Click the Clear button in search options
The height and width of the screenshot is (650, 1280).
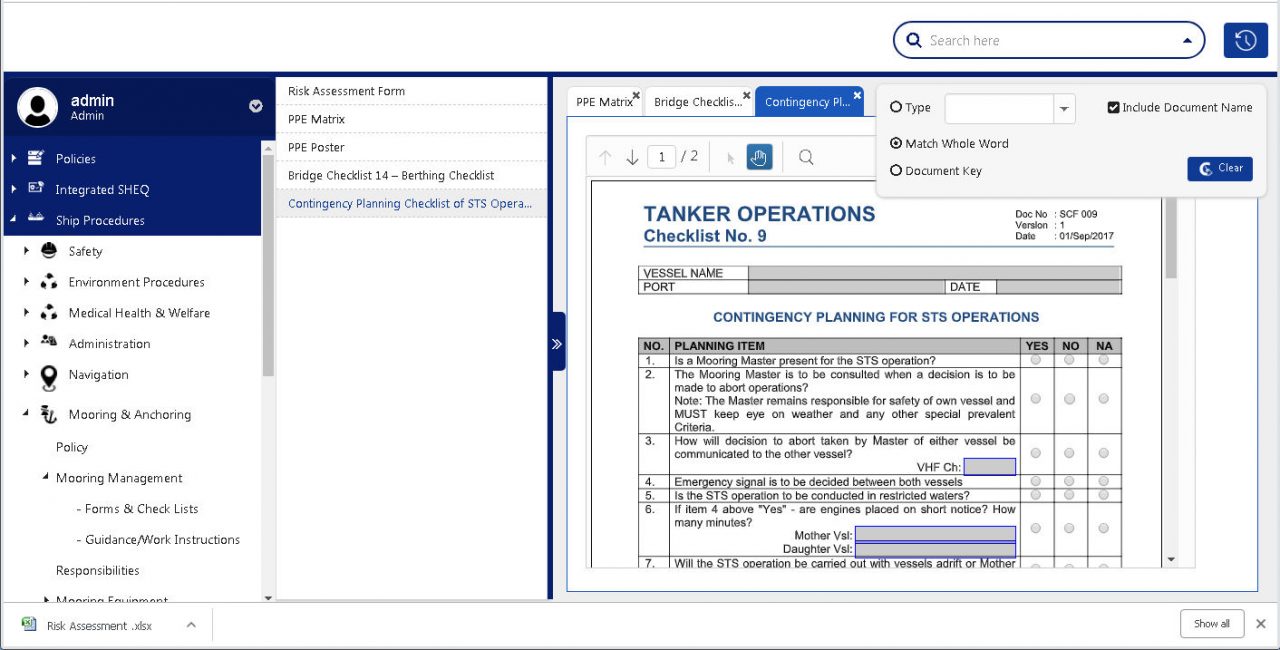coord(1219,169)
